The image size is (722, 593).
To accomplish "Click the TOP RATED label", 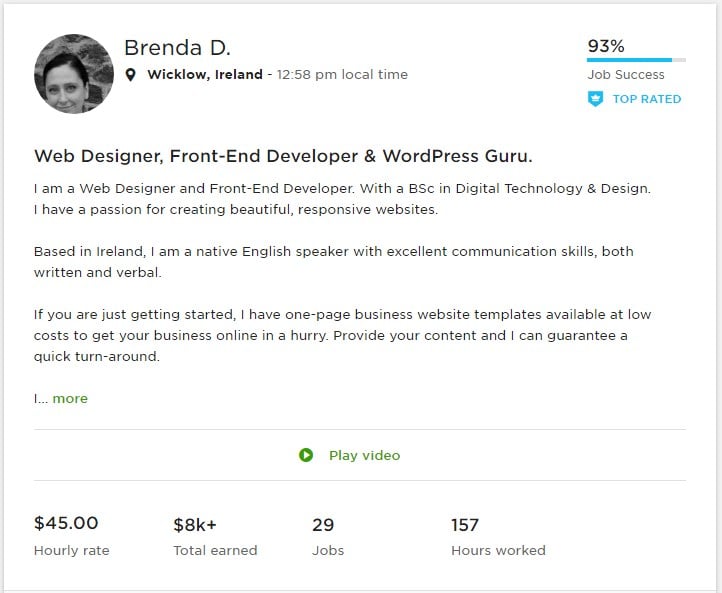I will 646,99.
